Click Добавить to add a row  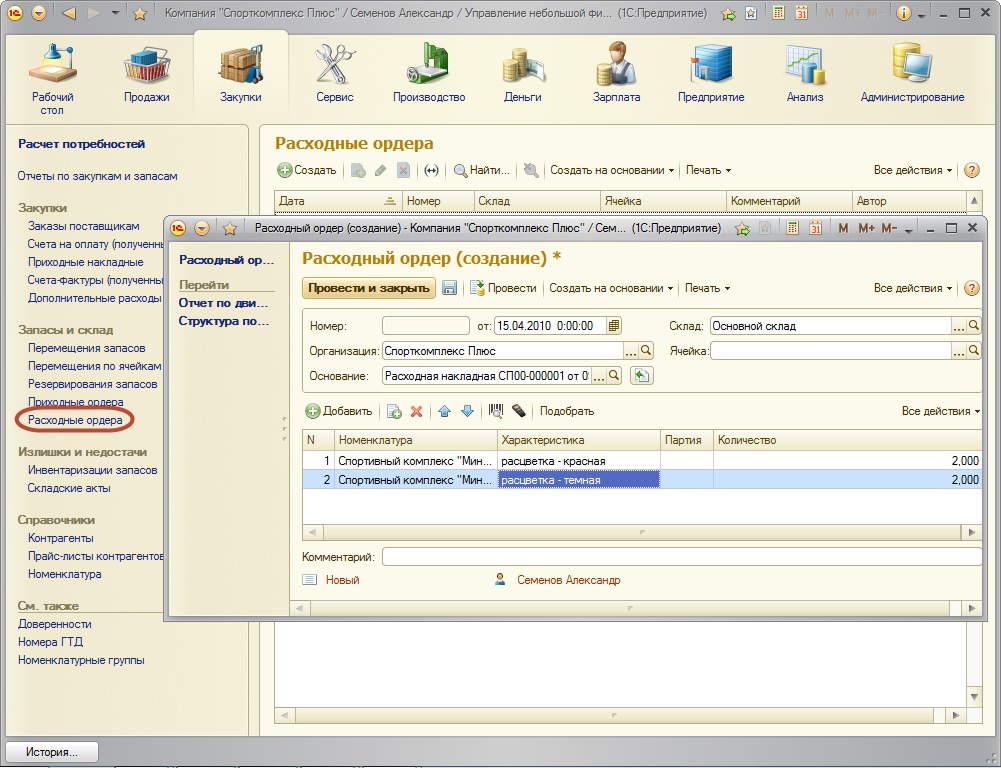click(x=339, y=411)
